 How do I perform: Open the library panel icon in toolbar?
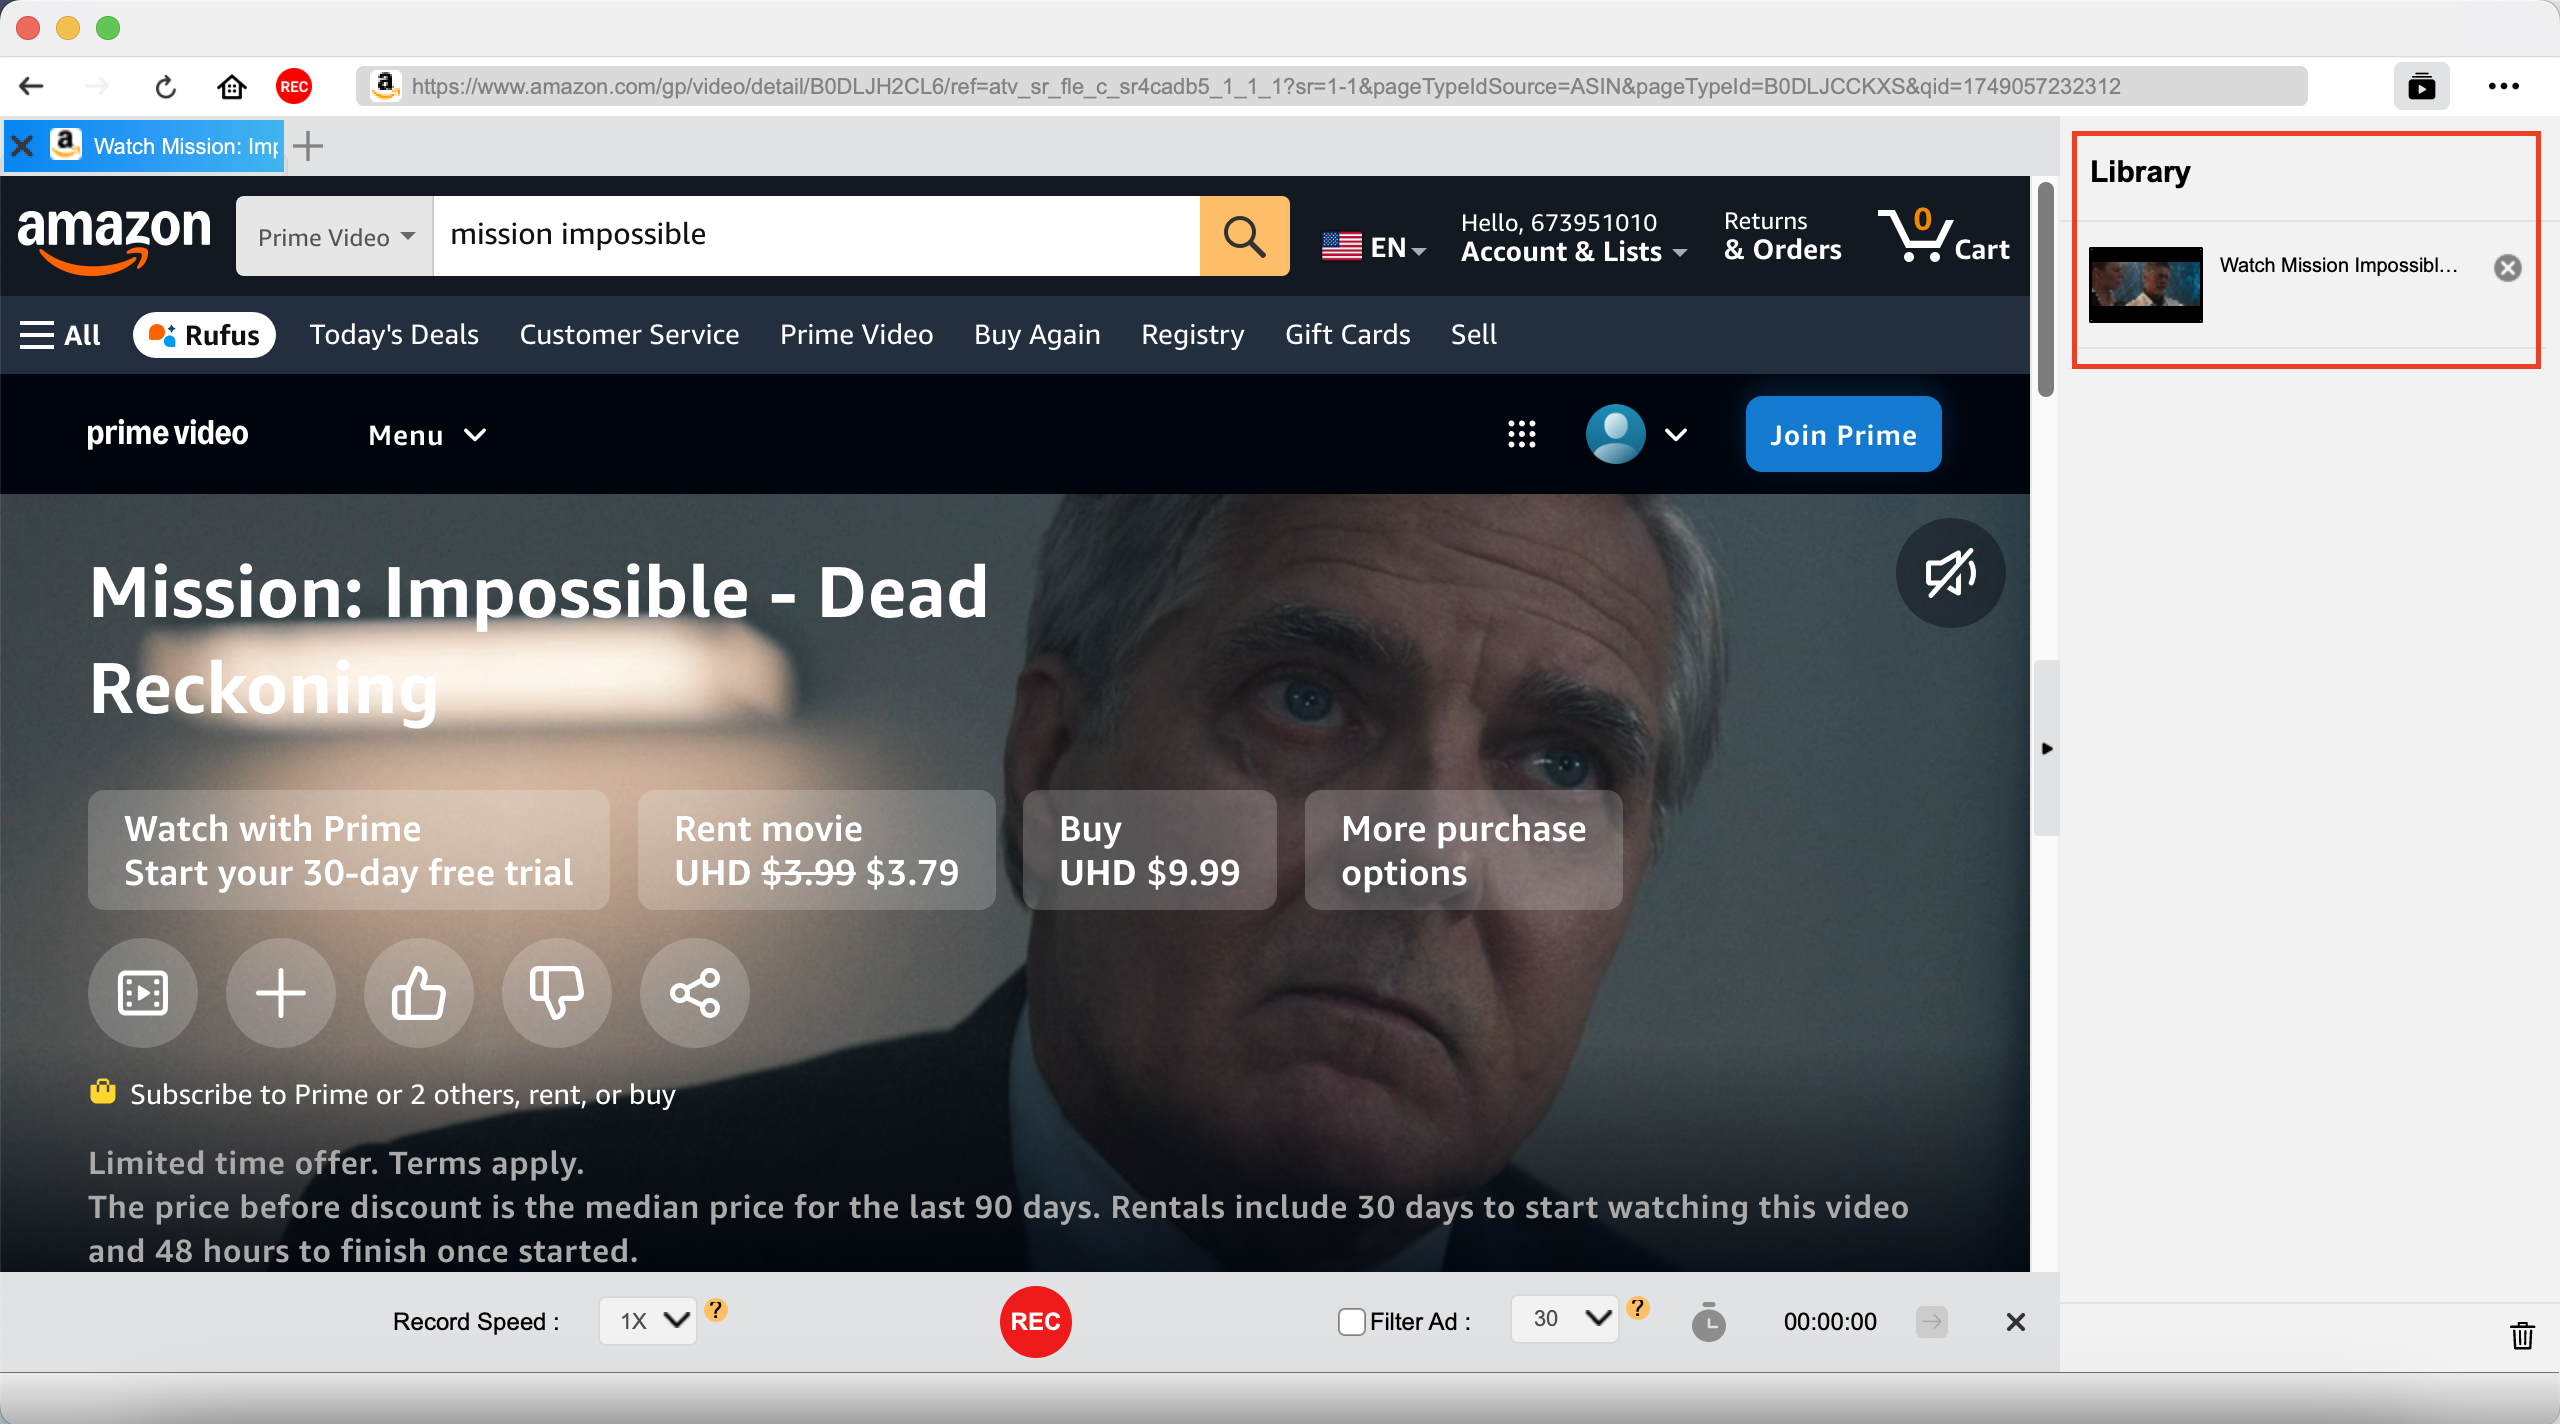click(2421, 86)
